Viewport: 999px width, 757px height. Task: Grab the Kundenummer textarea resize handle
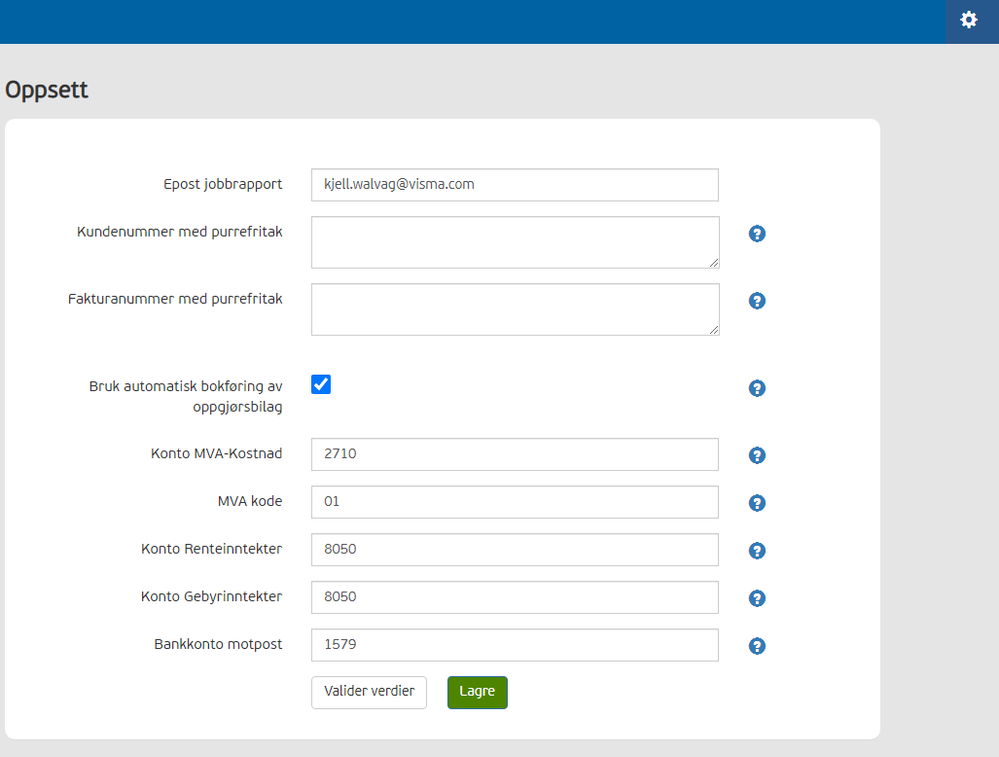[714, 263]
